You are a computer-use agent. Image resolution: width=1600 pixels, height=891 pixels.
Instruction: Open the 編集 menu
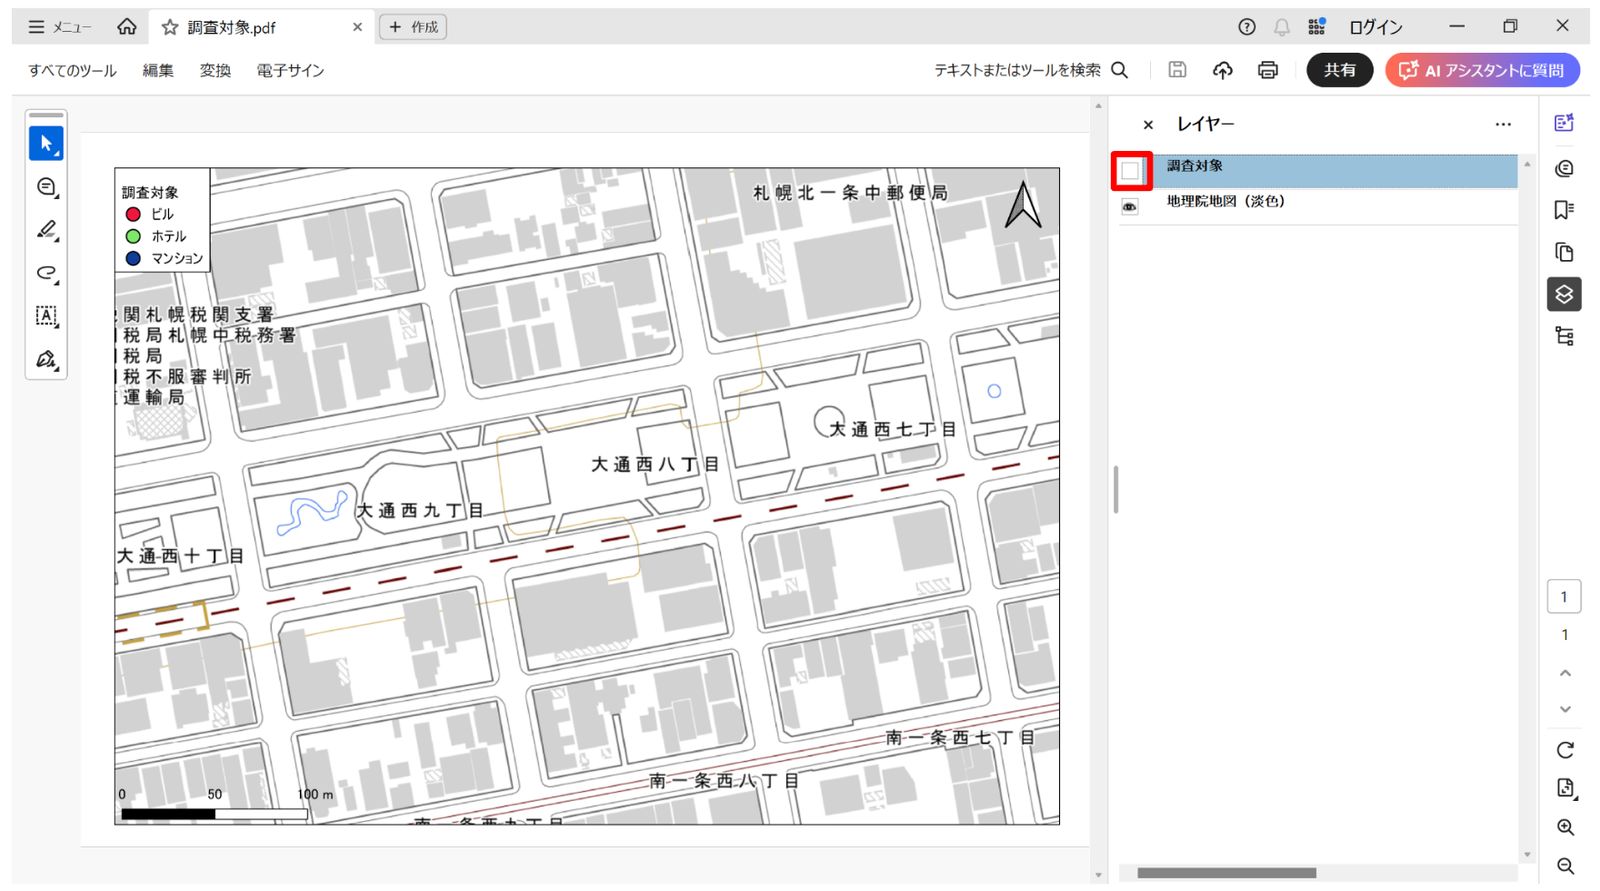[158, 70]
